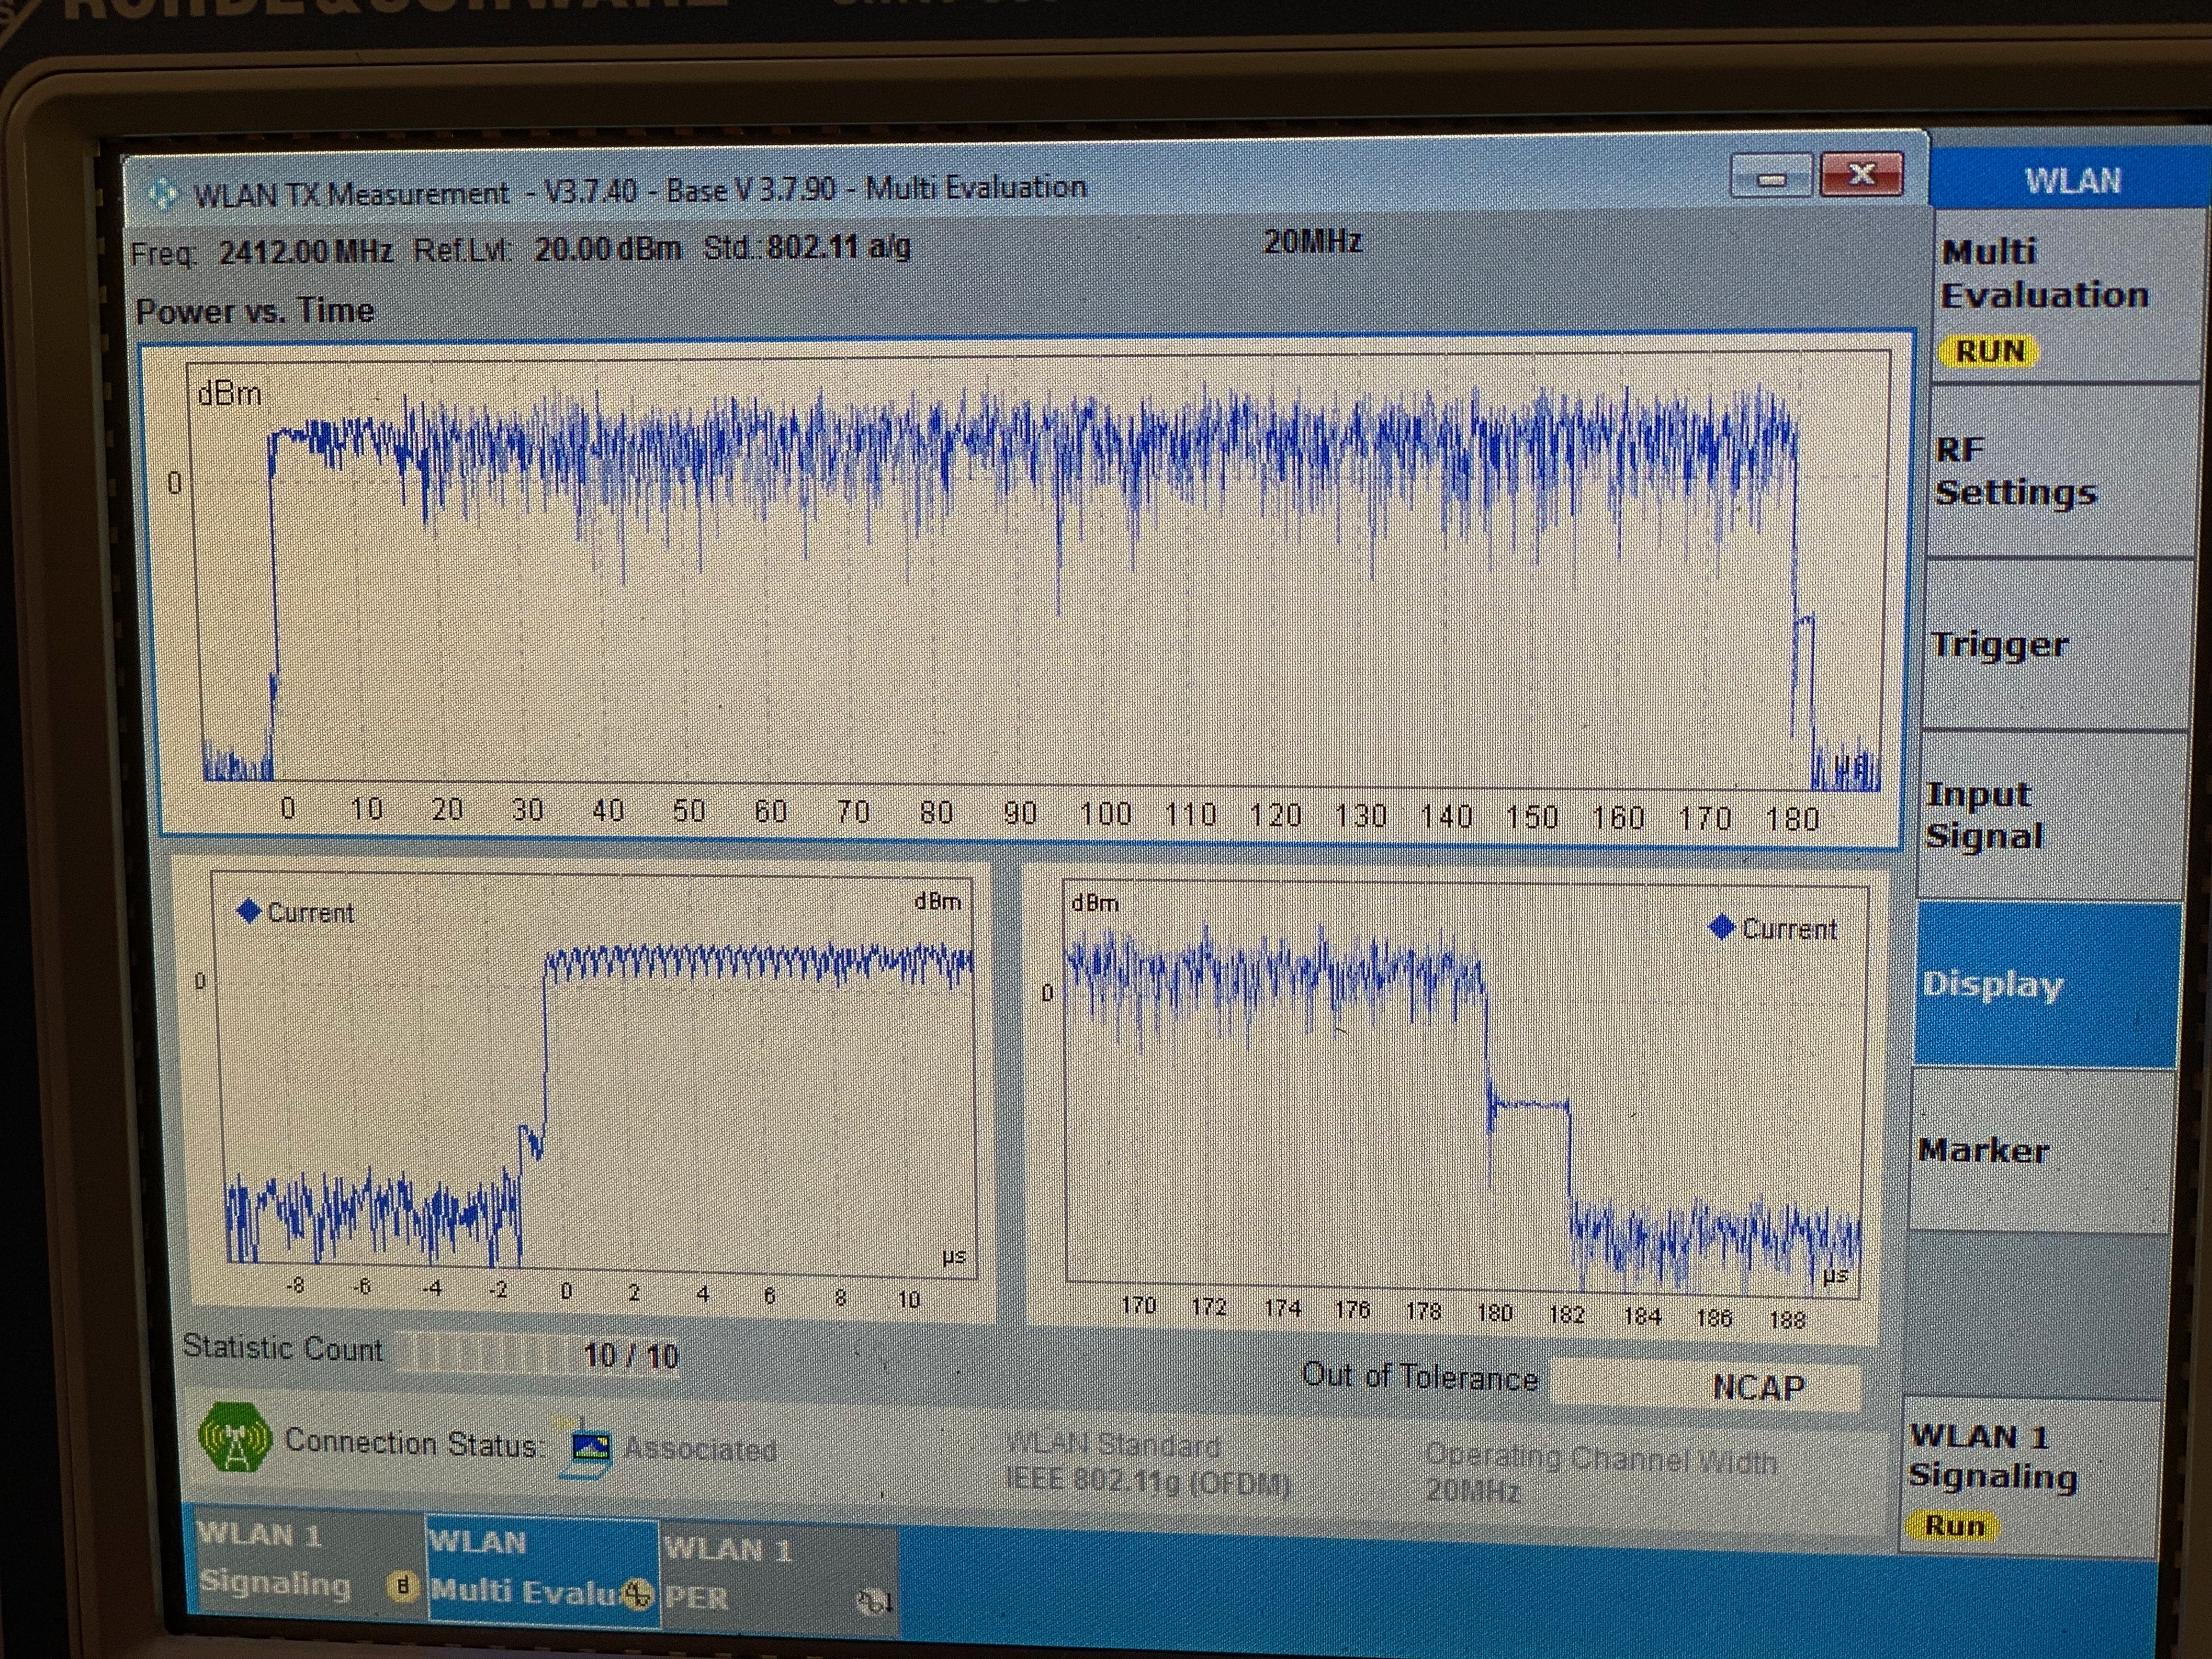
Task: Click the blue Current legend diamond in right graph
Action: 1722,928
